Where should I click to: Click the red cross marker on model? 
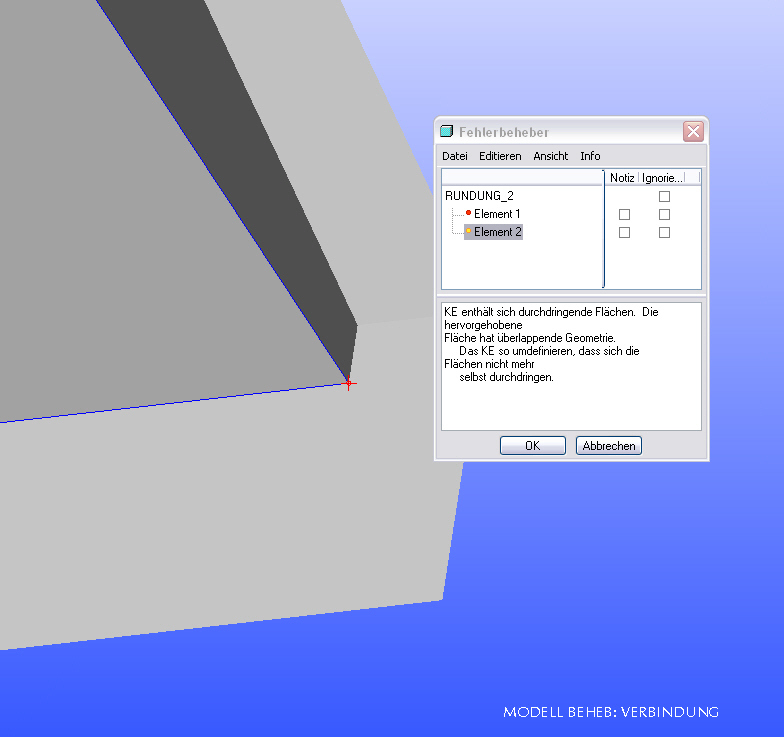coord(349,384)
